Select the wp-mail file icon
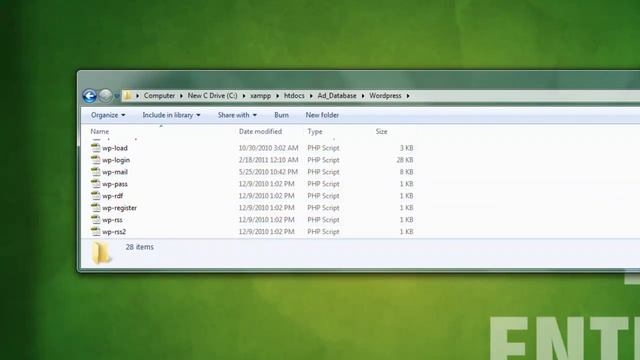Viewport: 640px width, 360px height. point(96,171)
